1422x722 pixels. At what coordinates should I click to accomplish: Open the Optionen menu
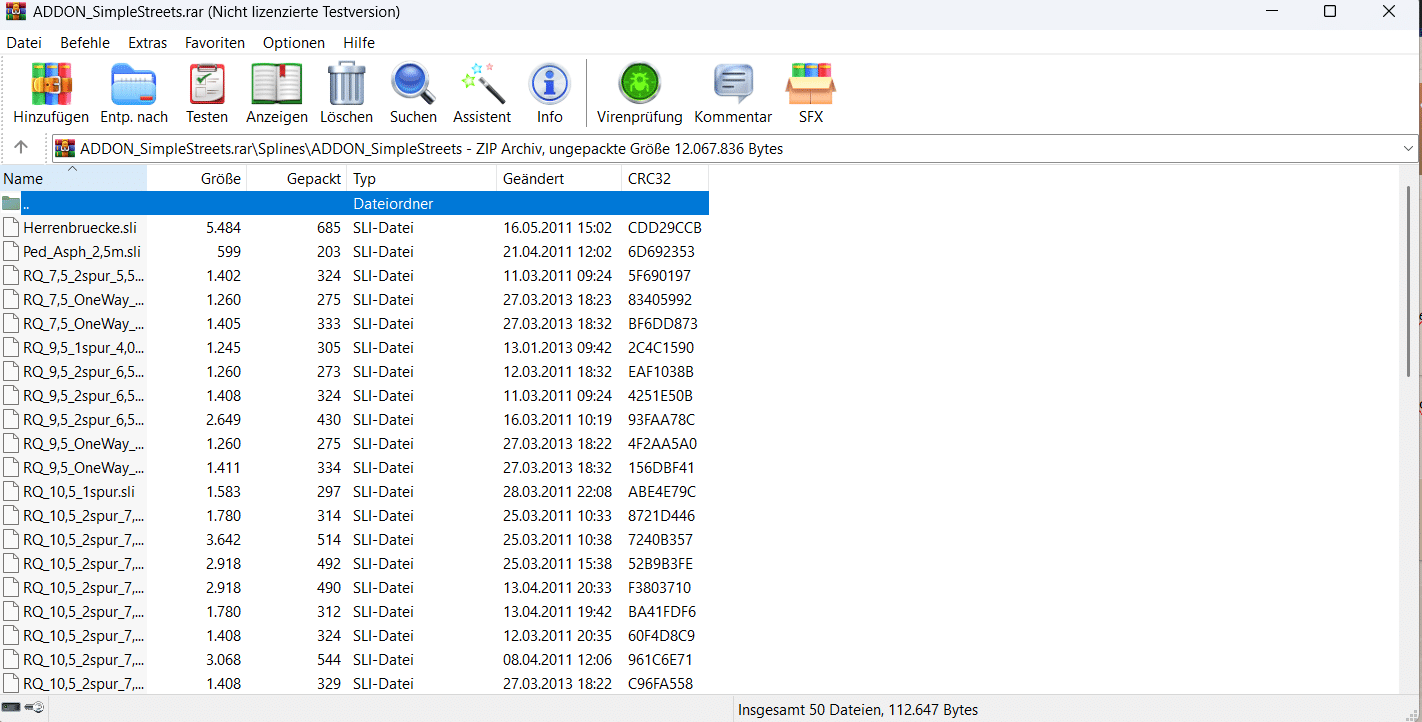pos(294,43)
